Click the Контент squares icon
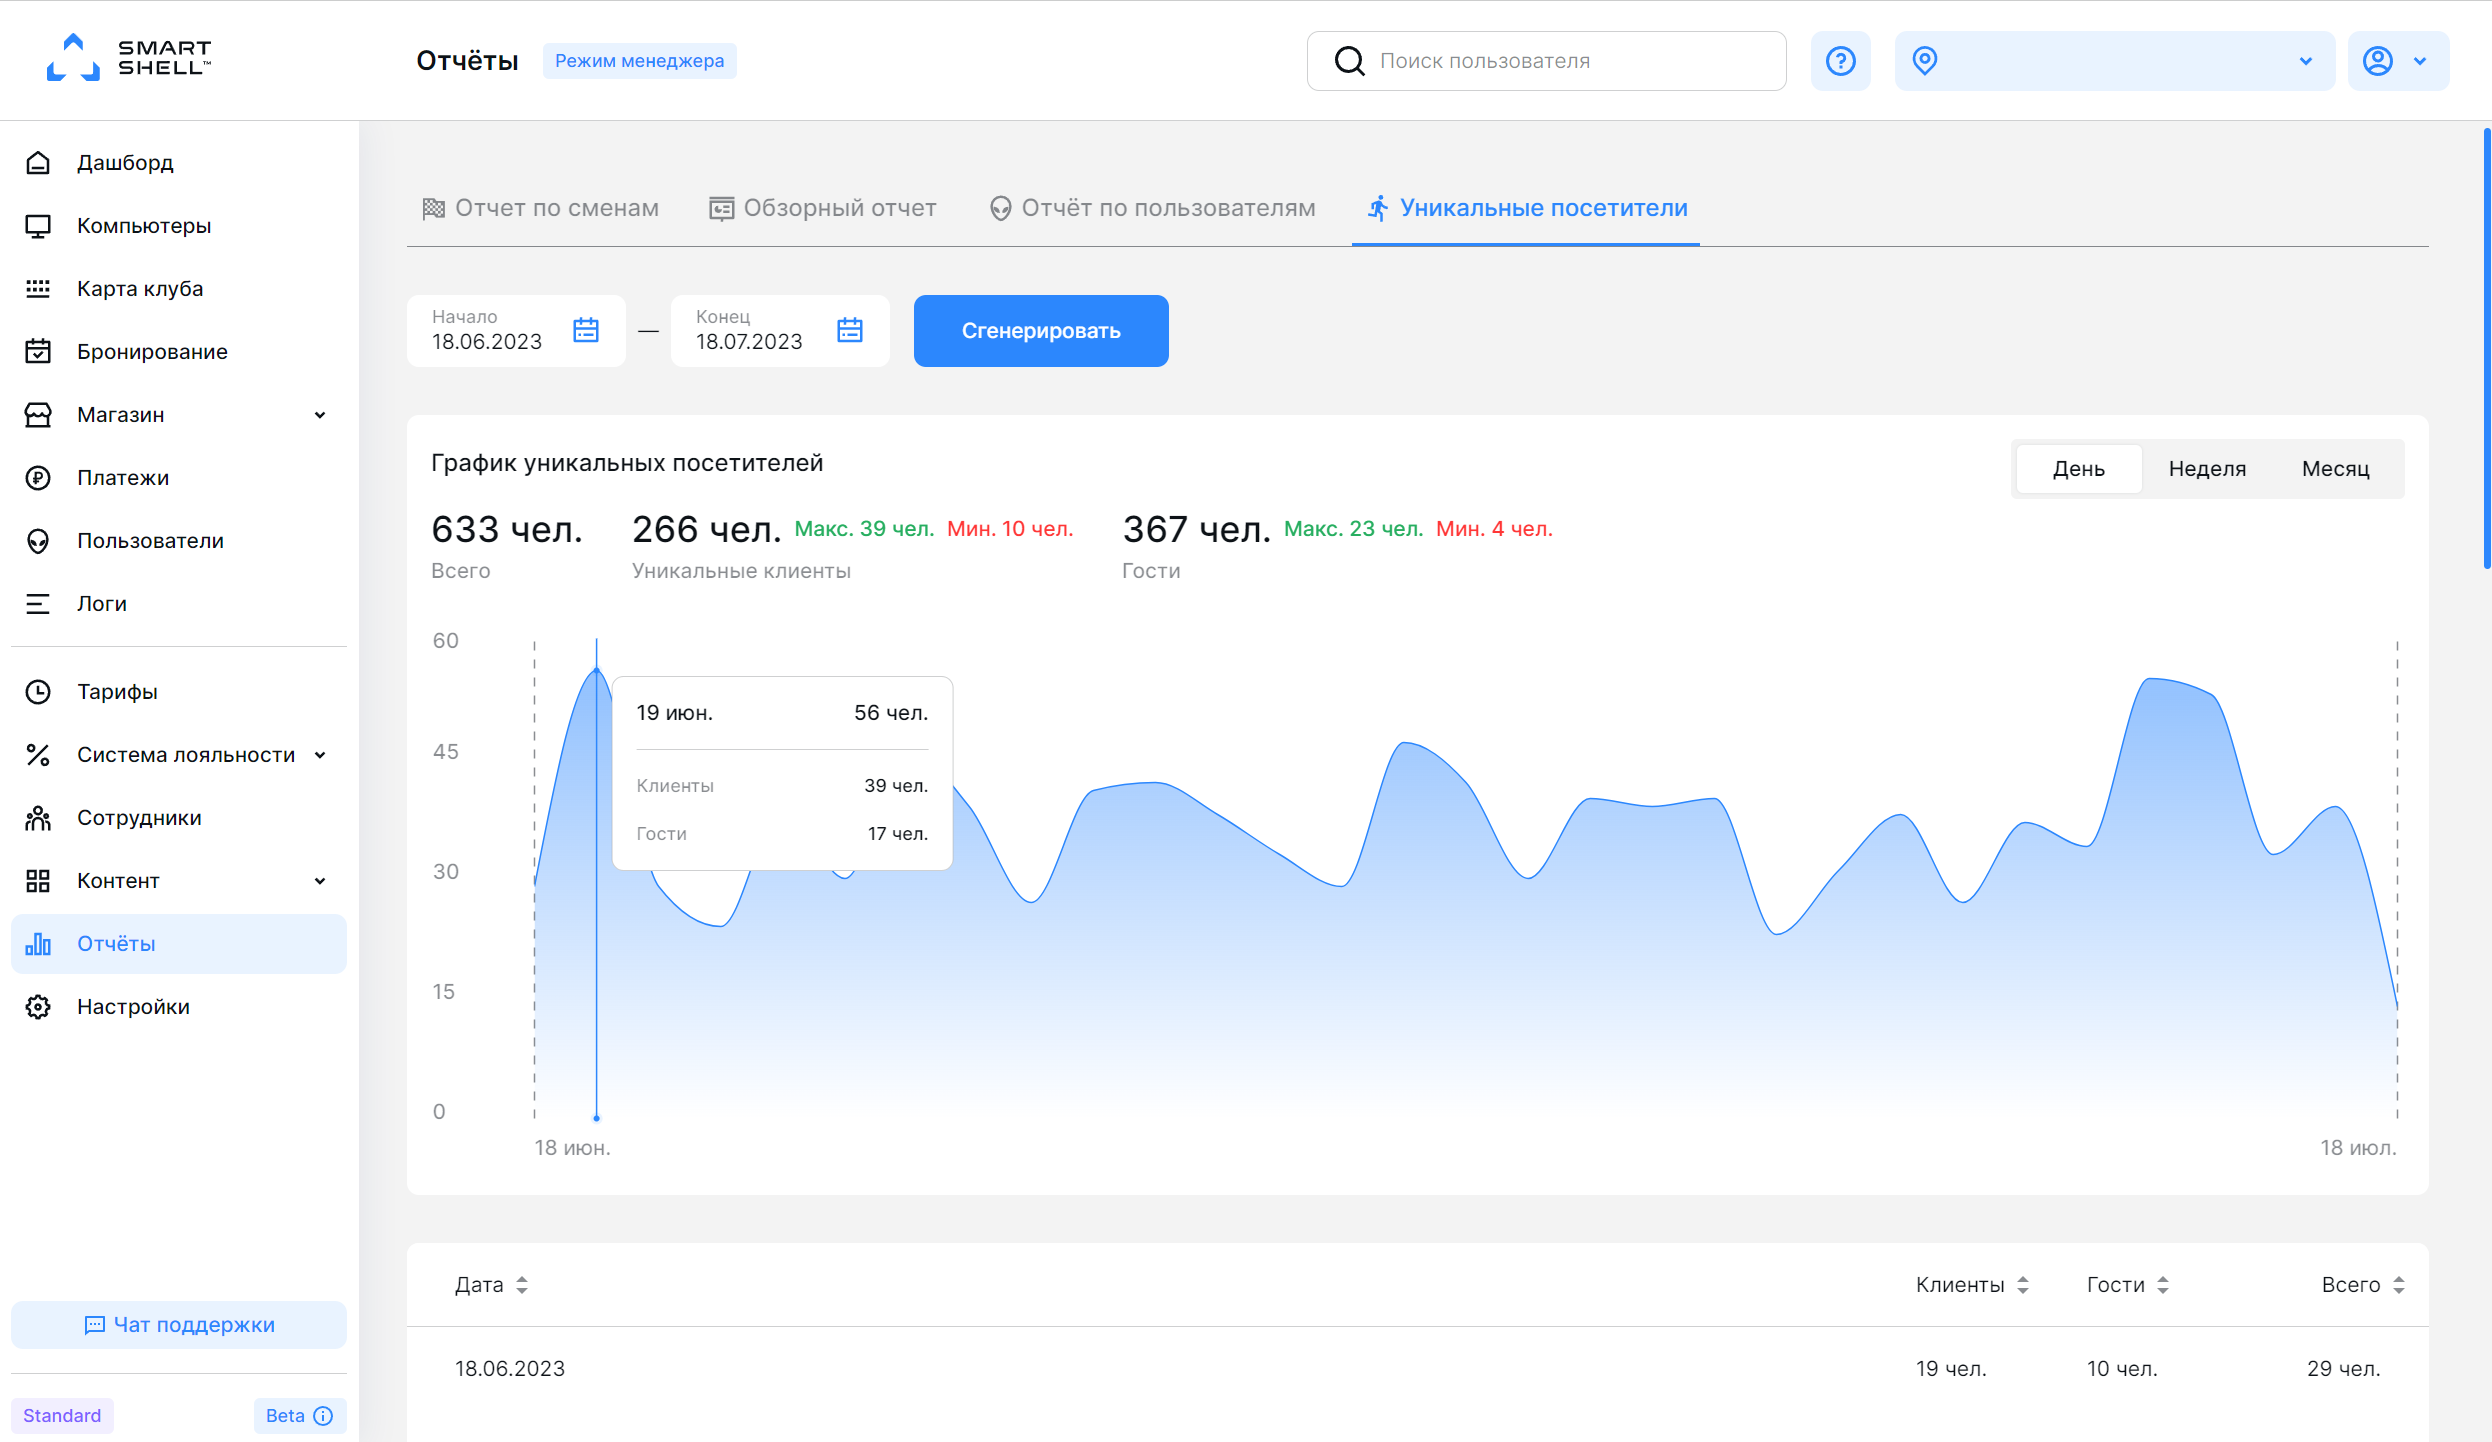The image size is (2492, 1442). pyautogui.click(x=38, y=881)
